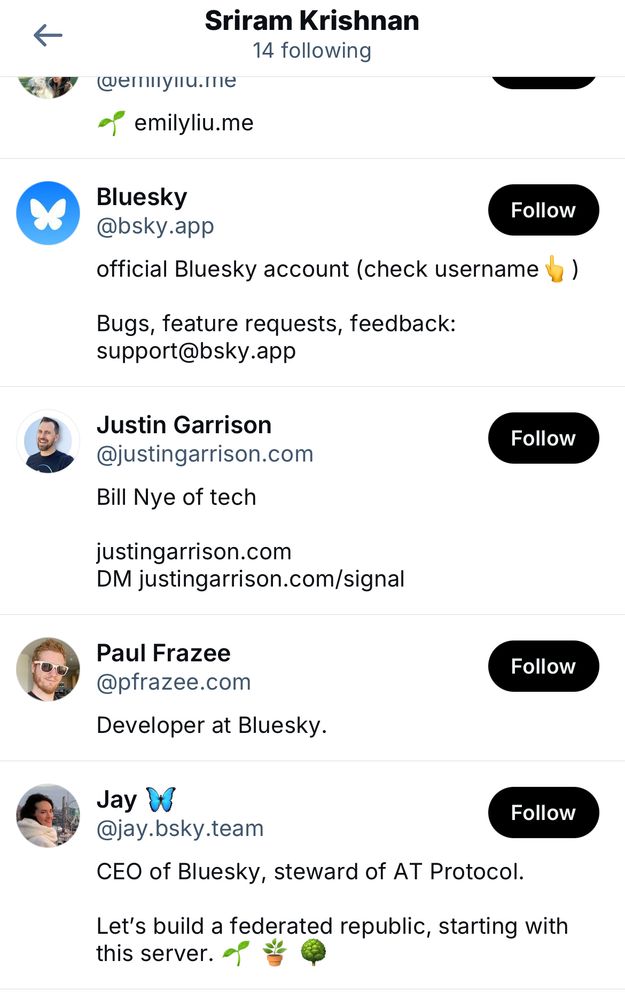
Task: Follow Jay from jay.bsky.team
Action: [x=543, y=813]
